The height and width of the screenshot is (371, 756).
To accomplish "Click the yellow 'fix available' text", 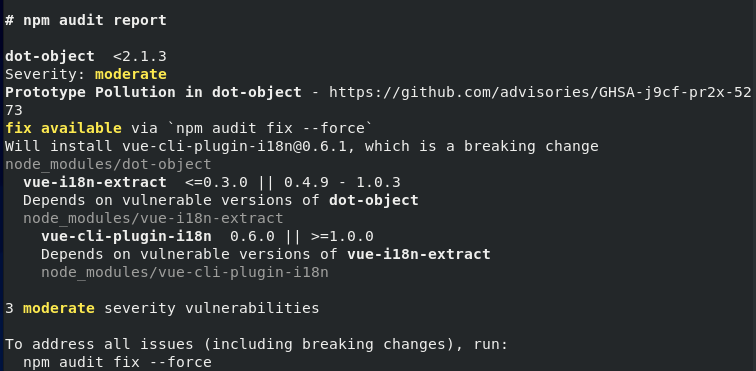I will pyautogui.click(x=63, y=128).
